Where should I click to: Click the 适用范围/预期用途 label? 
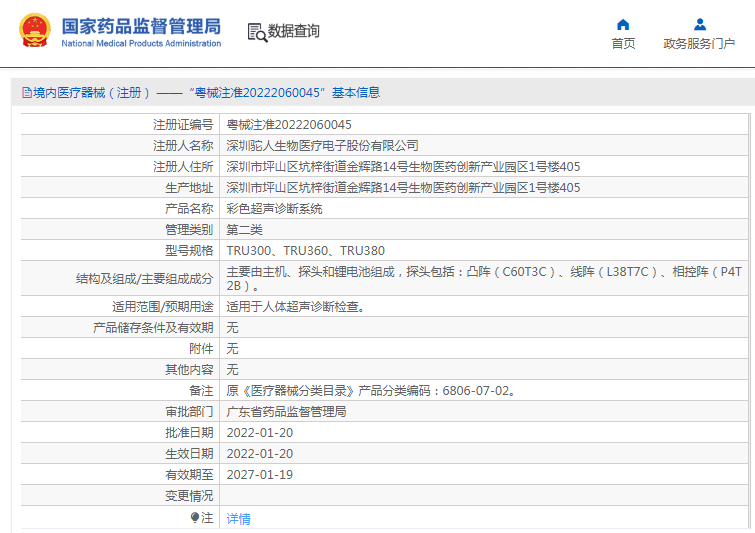[163, 307]
